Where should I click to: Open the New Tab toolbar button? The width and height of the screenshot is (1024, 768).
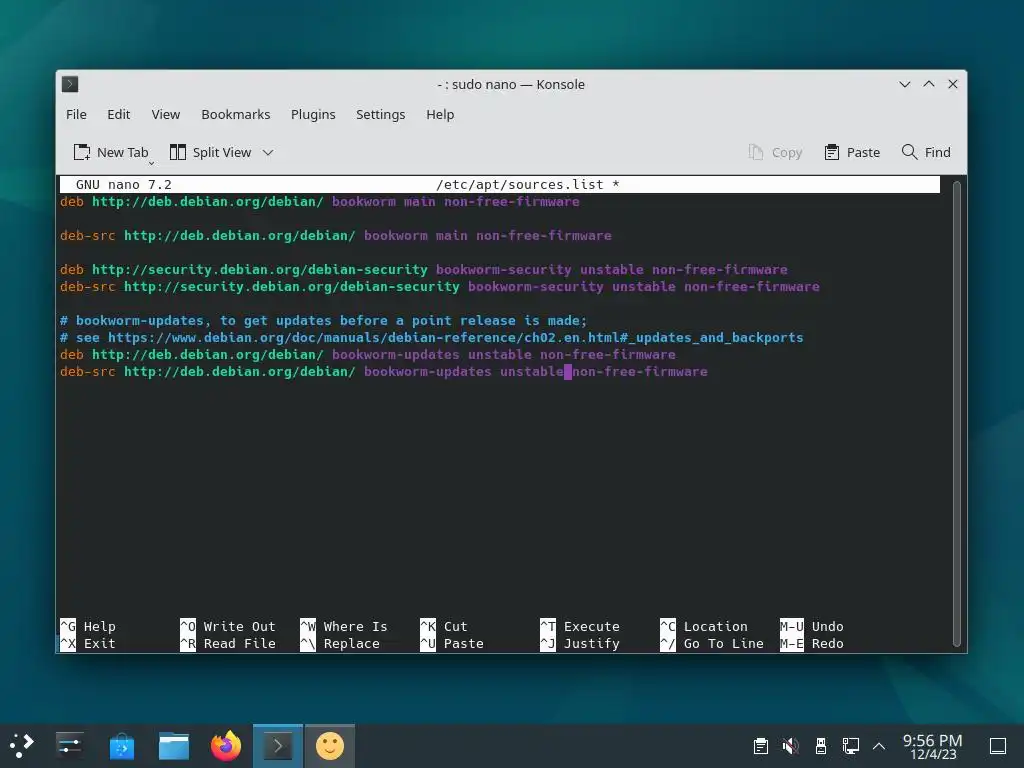111,152
